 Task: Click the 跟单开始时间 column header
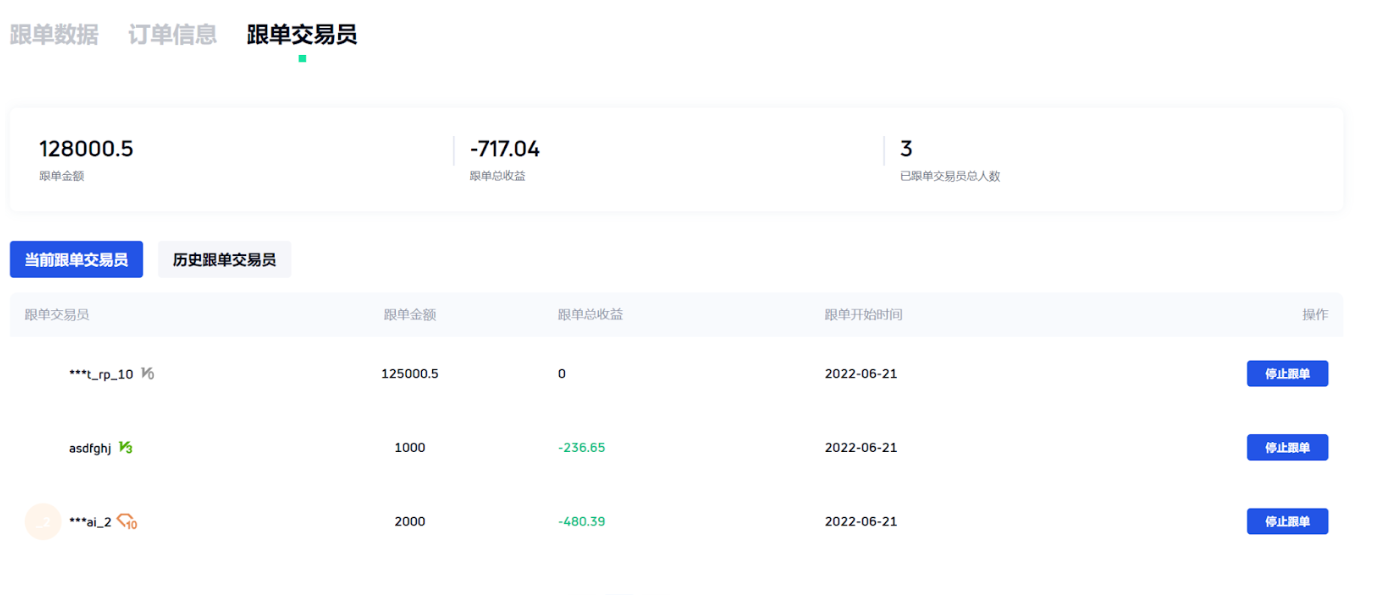pos(863,314)
